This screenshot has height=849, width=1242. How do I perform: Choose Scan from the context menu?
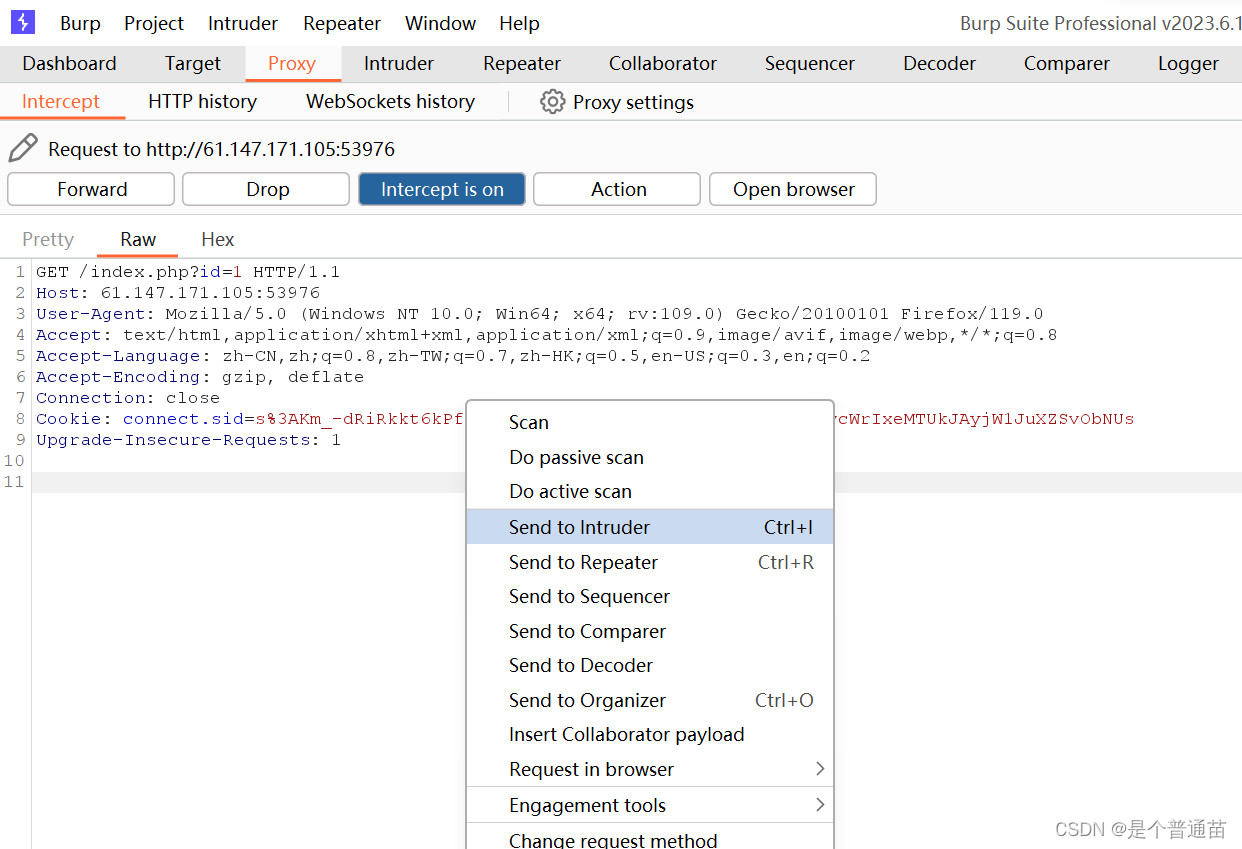pos(650,422)
